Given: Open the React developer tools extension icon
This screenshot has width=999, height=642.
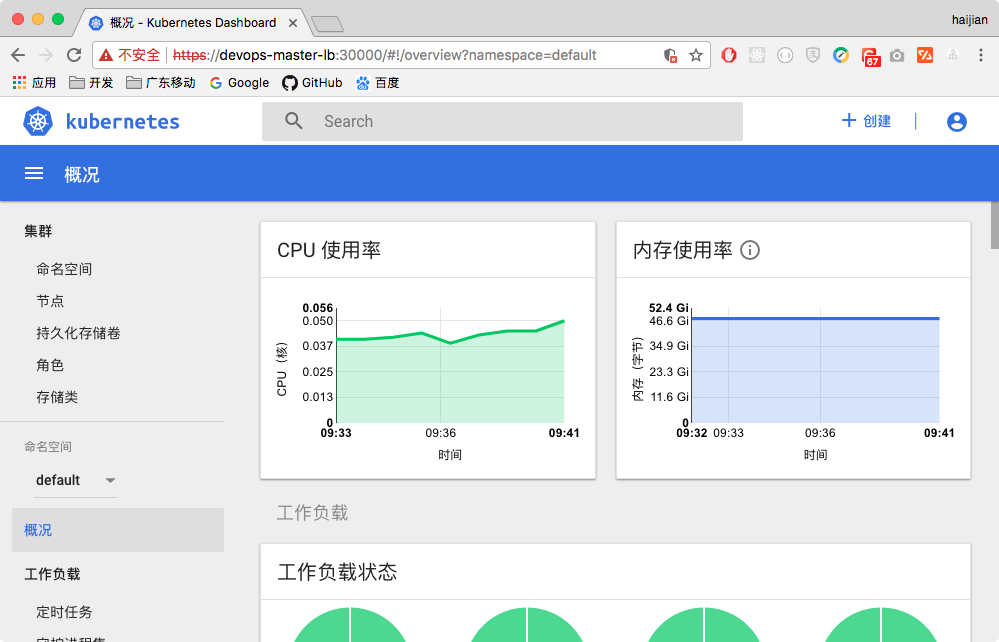Looking at the screenshot, I should 757,55.
